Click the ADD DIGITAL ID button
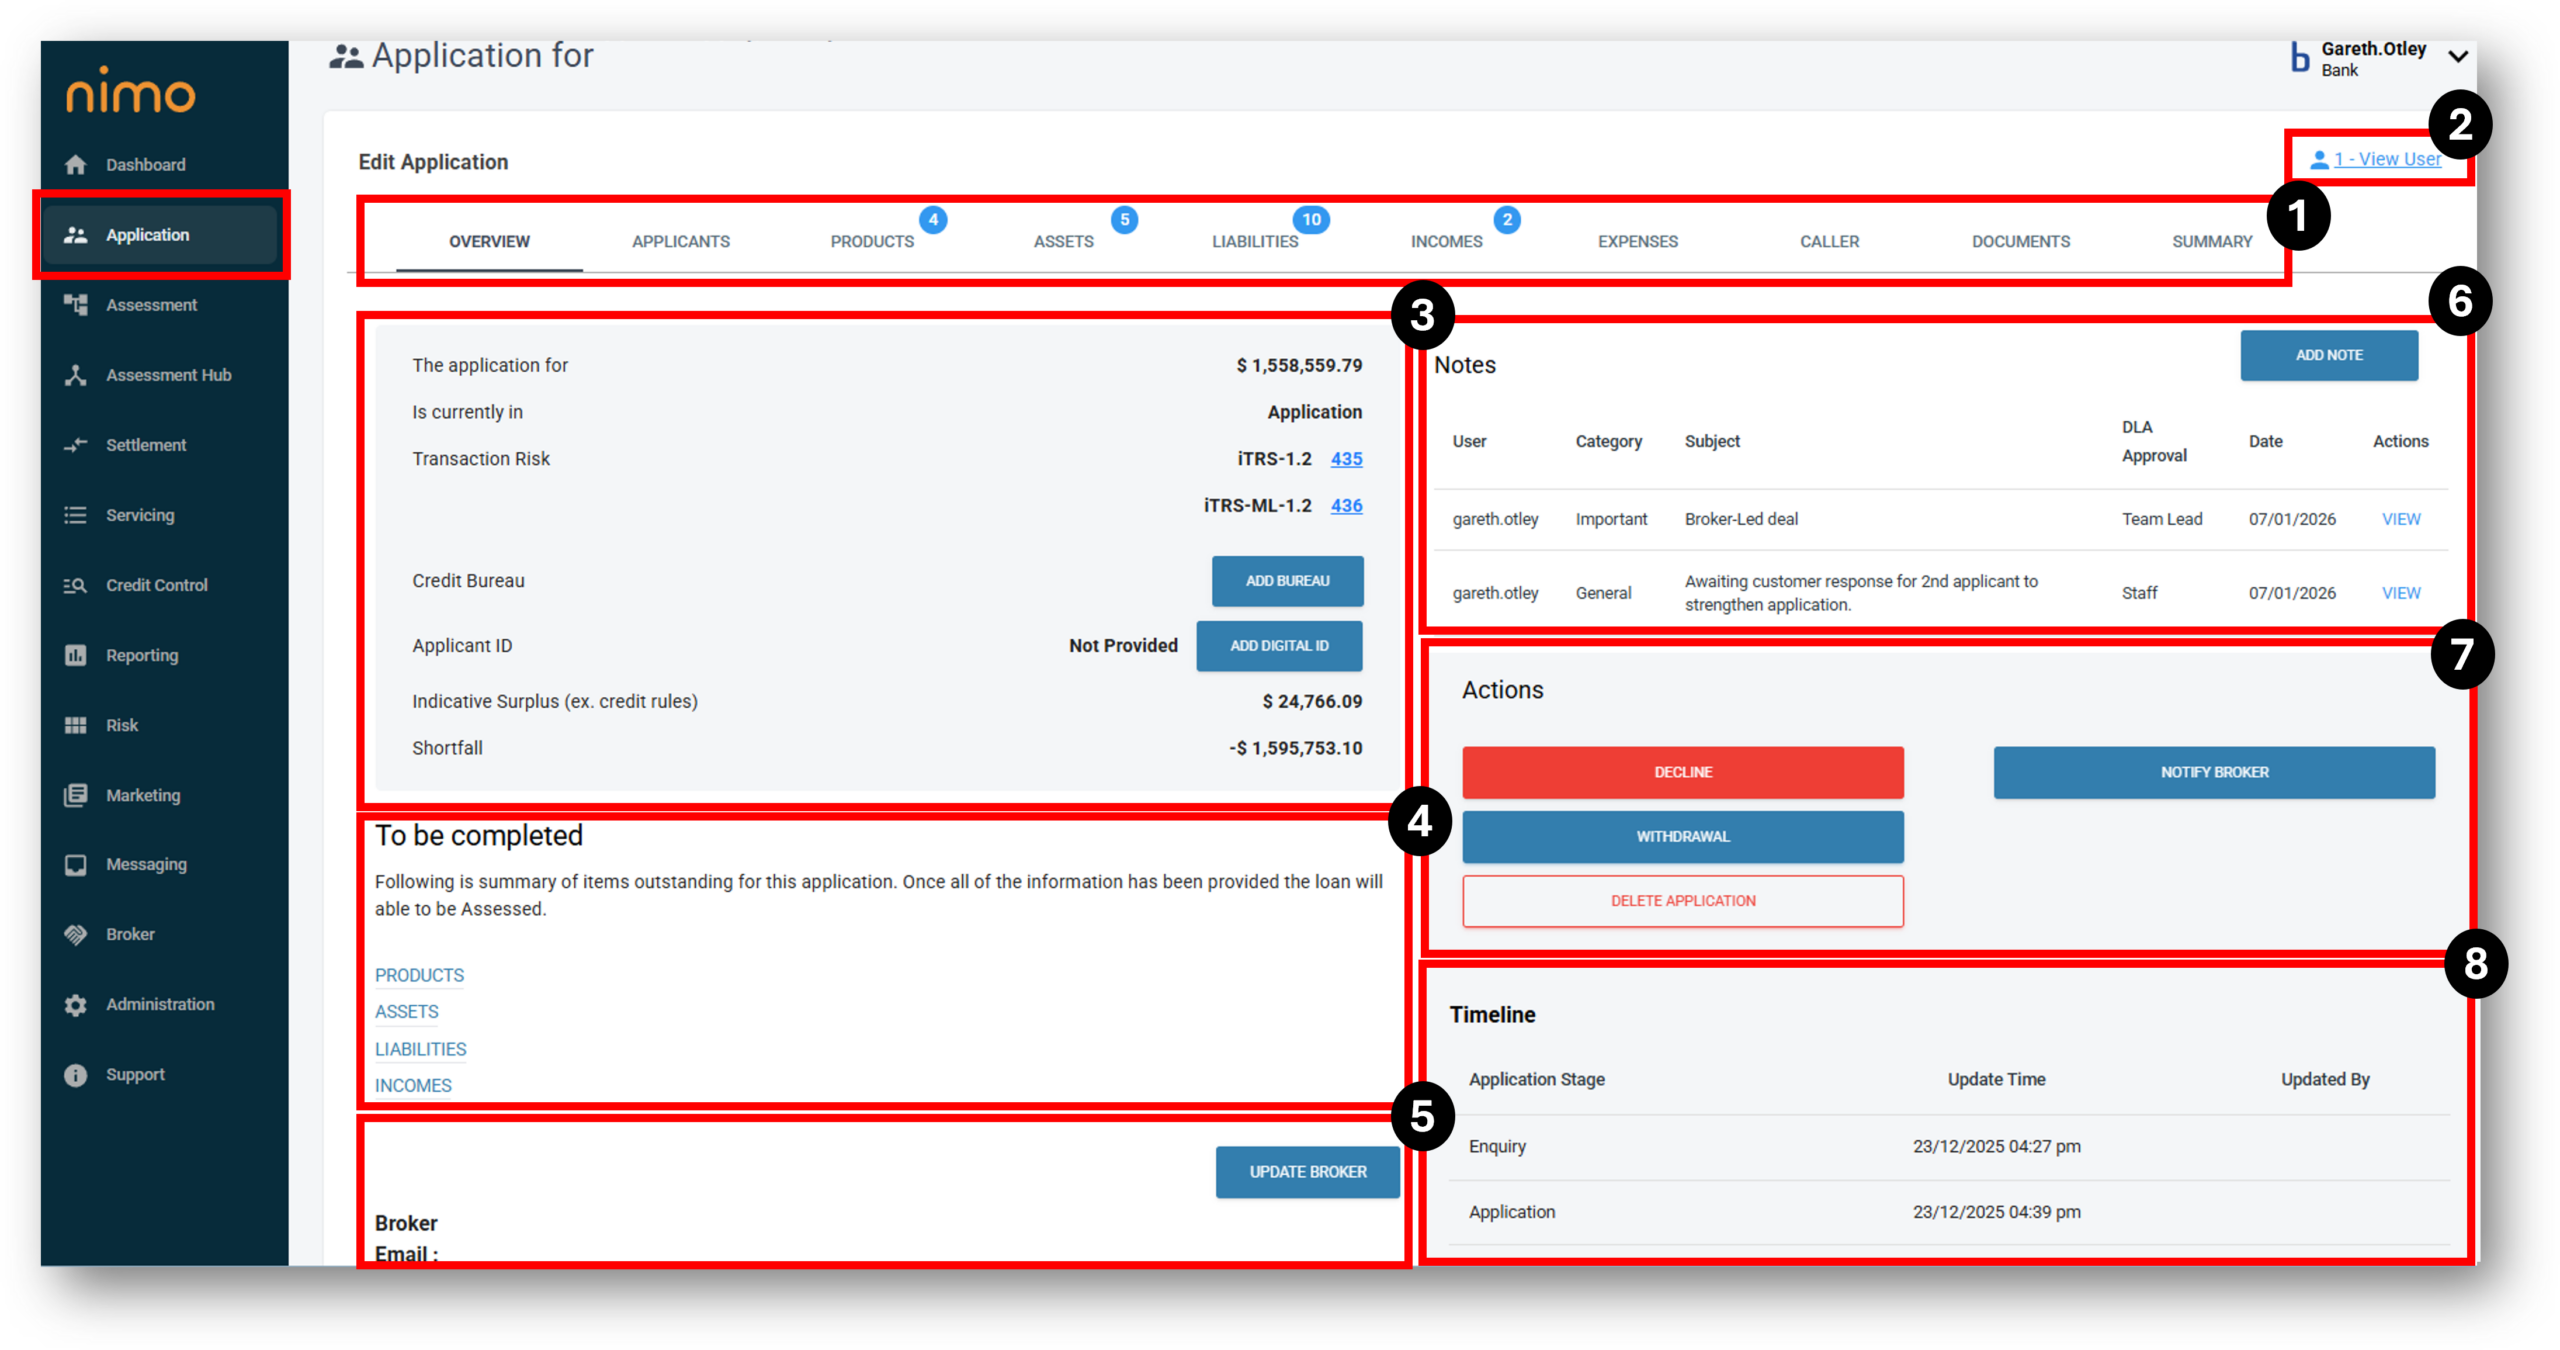Viewport: 2560px width, 1350px height. pyautogui.click(x=1278, y=646)
